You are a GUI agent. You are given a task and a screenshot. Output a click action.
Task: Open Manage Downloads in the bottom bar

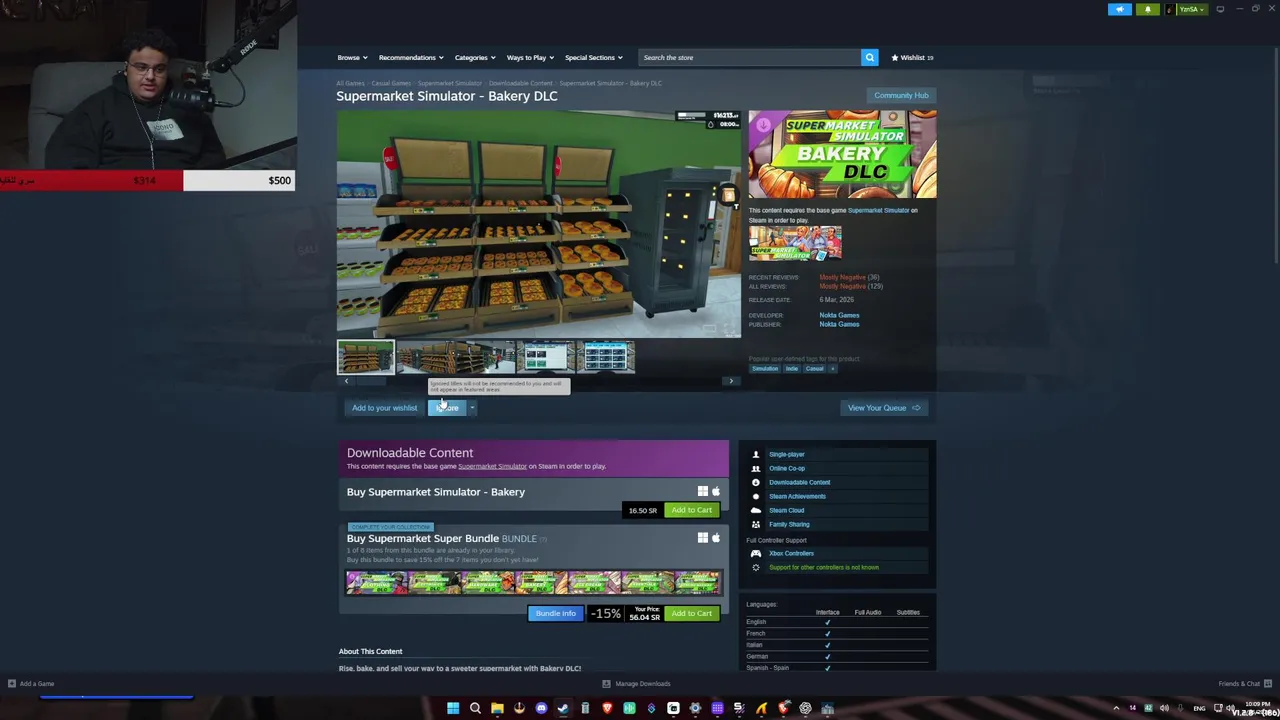tap(637, 684)
